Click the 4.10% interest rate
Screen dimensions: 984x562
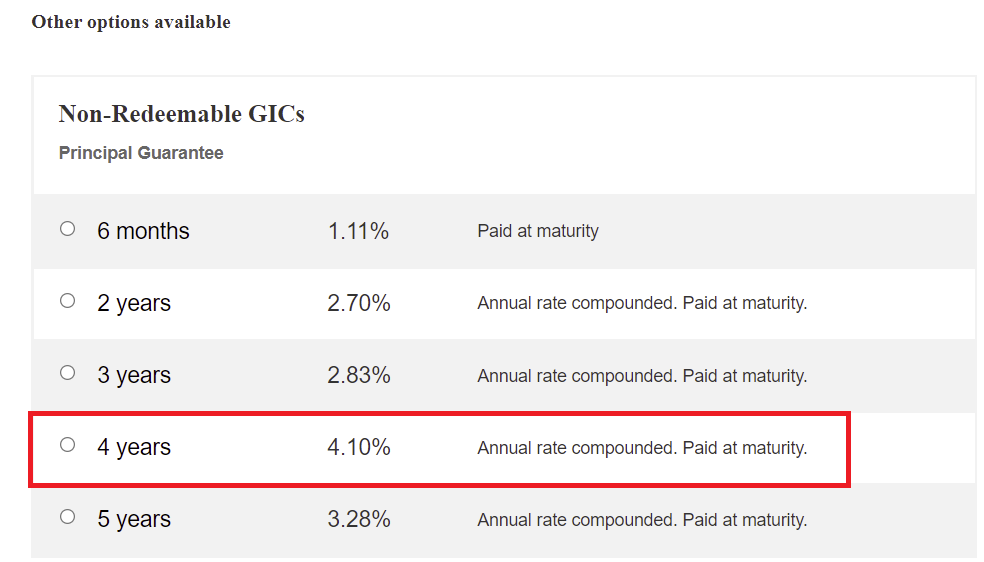point(358,447)
